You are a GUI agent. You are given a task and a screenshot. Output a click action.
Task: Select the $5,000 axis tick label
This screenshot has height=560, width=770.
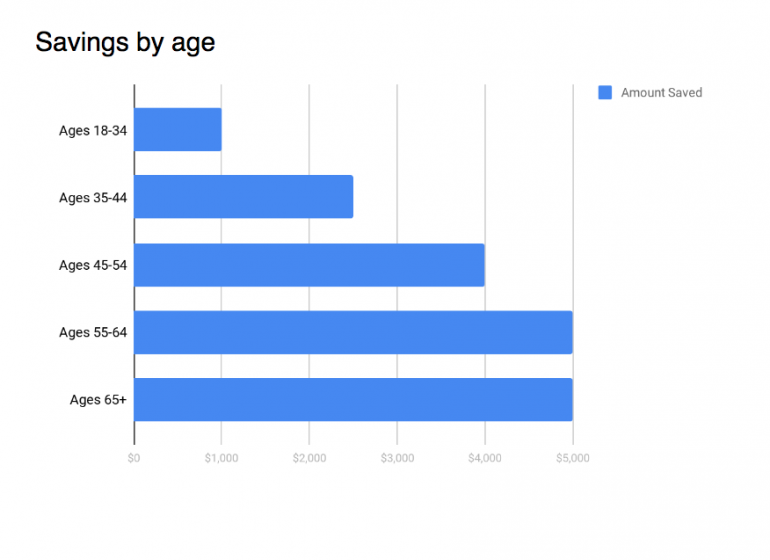click(573, 458)
